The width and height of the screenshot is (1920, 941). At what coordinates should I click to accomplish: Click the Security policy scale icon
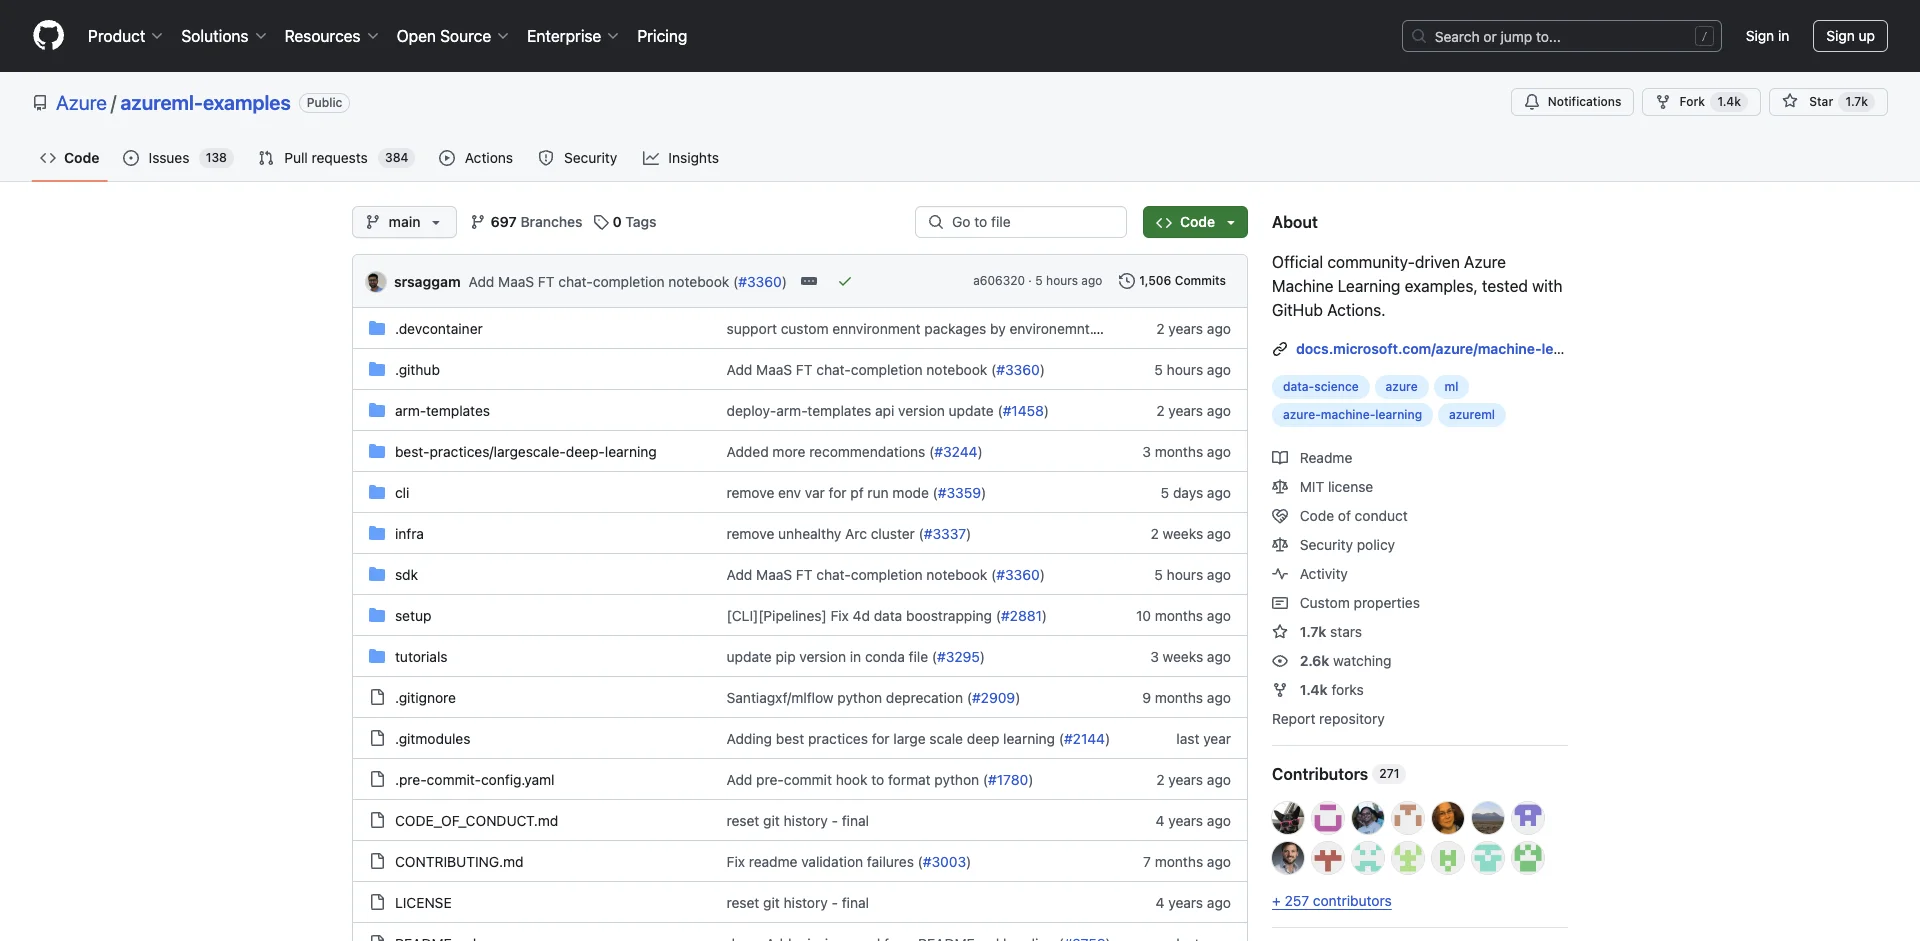pos(1280,545)
